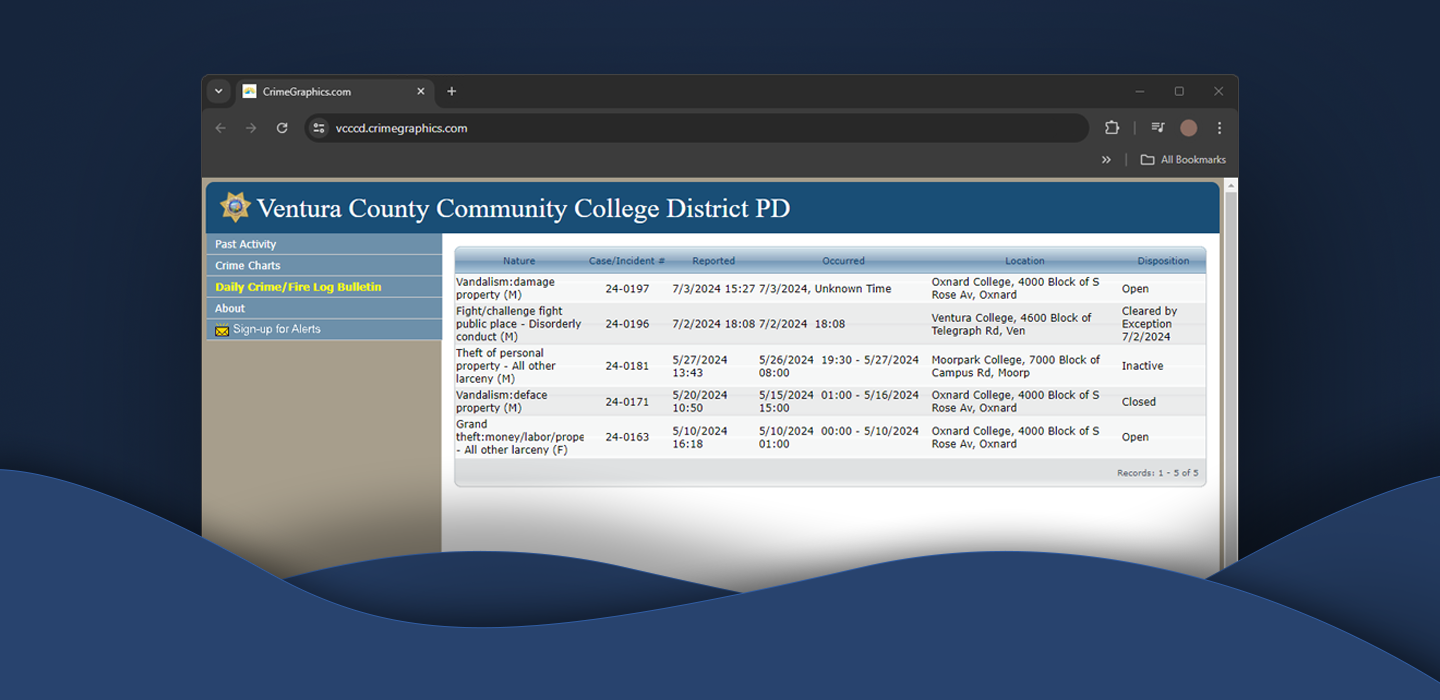This screenshot has height=700, width=1440.
Task: Open Daily Crime/Fire Log Bulletin
Action: coord(324,287)
